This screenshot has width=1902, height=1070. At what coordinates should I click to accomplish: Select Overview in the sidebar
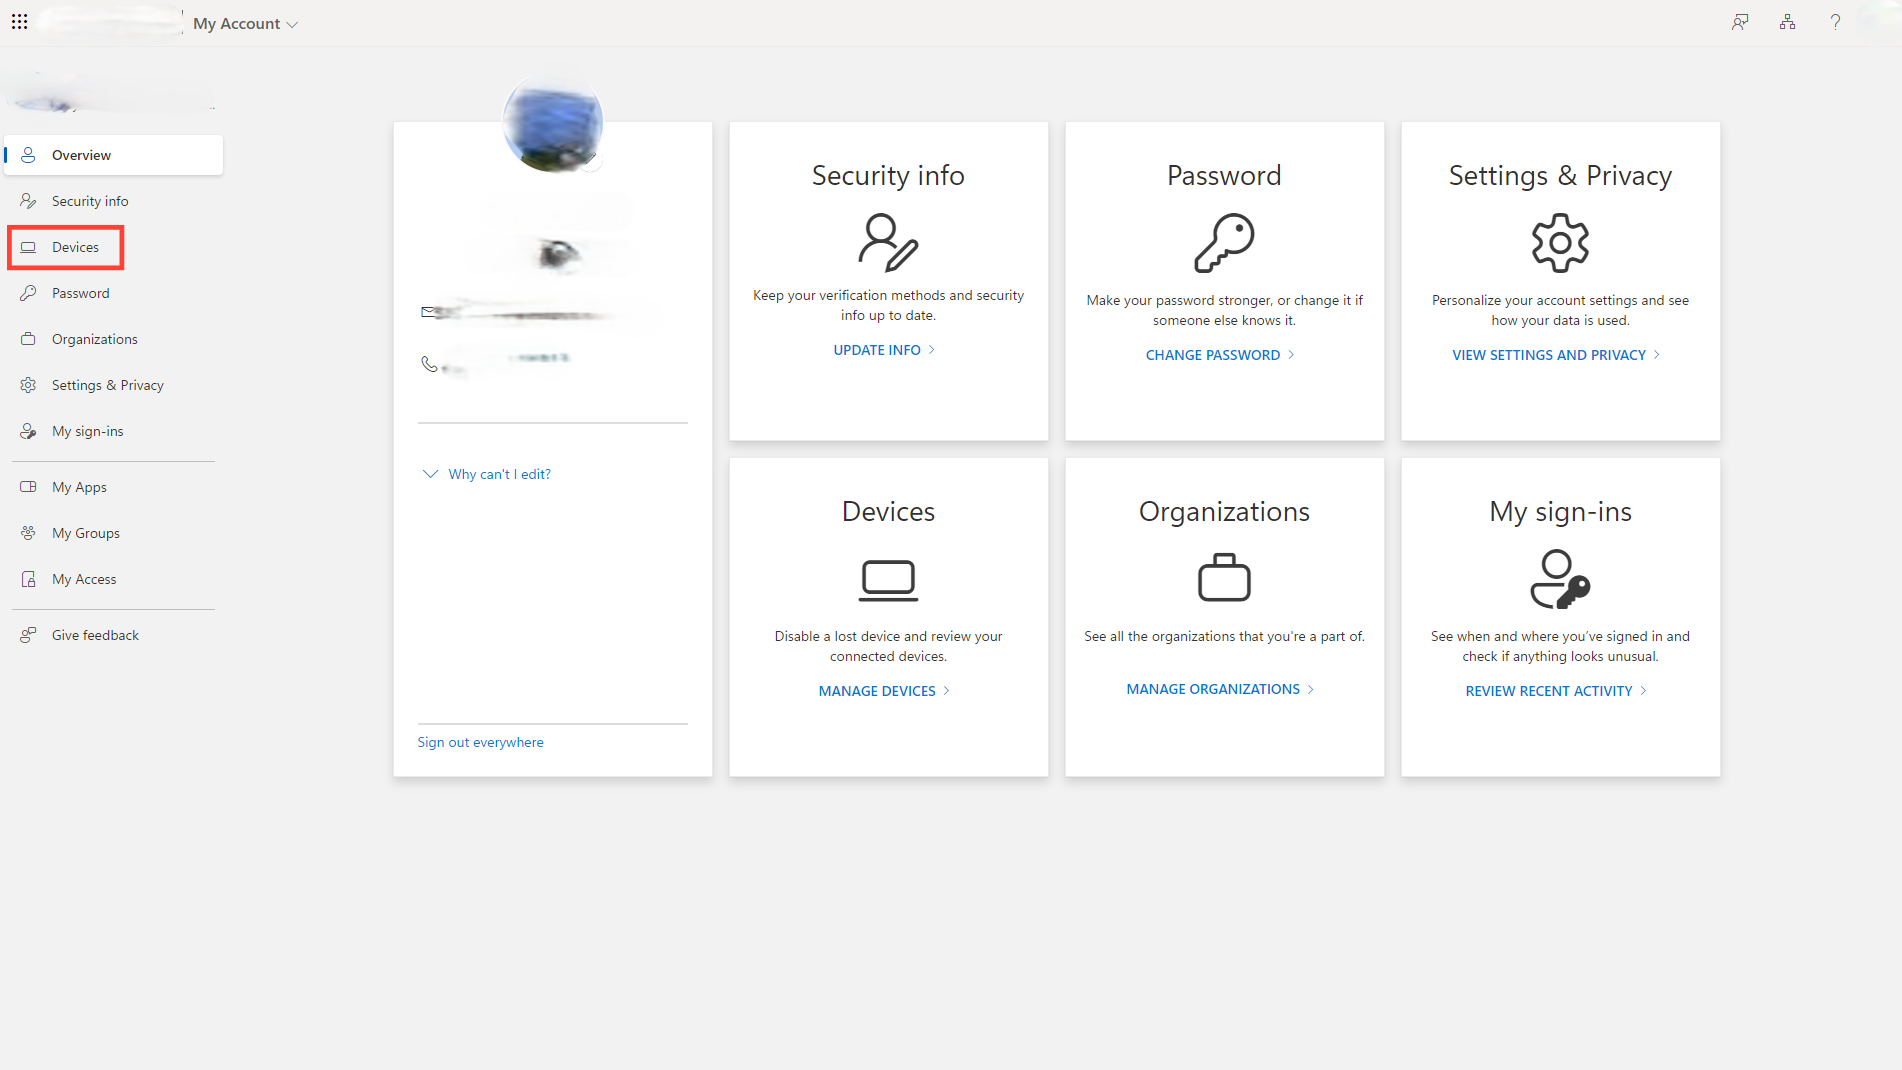click(x=114, y=155)
